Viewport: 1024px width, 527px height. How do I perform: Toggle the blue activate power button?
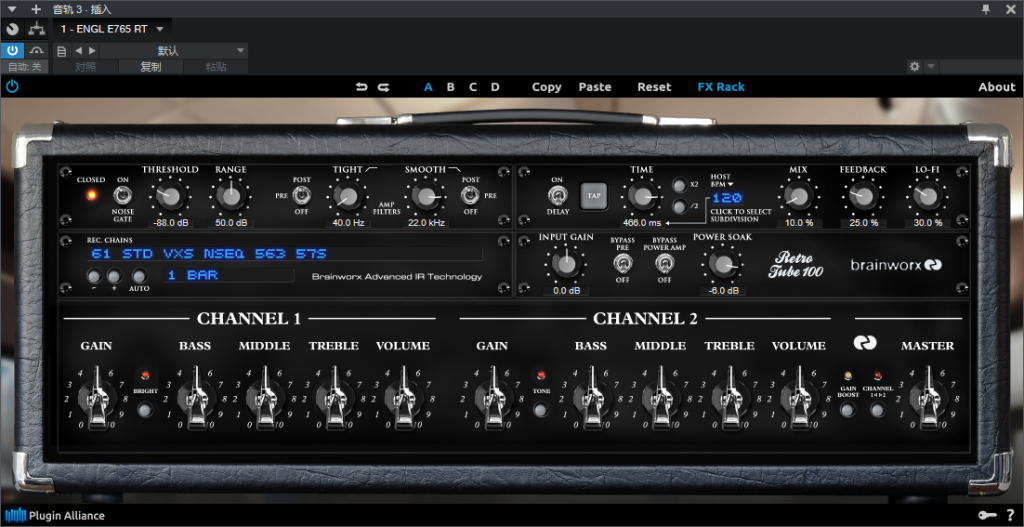(12, 51)
